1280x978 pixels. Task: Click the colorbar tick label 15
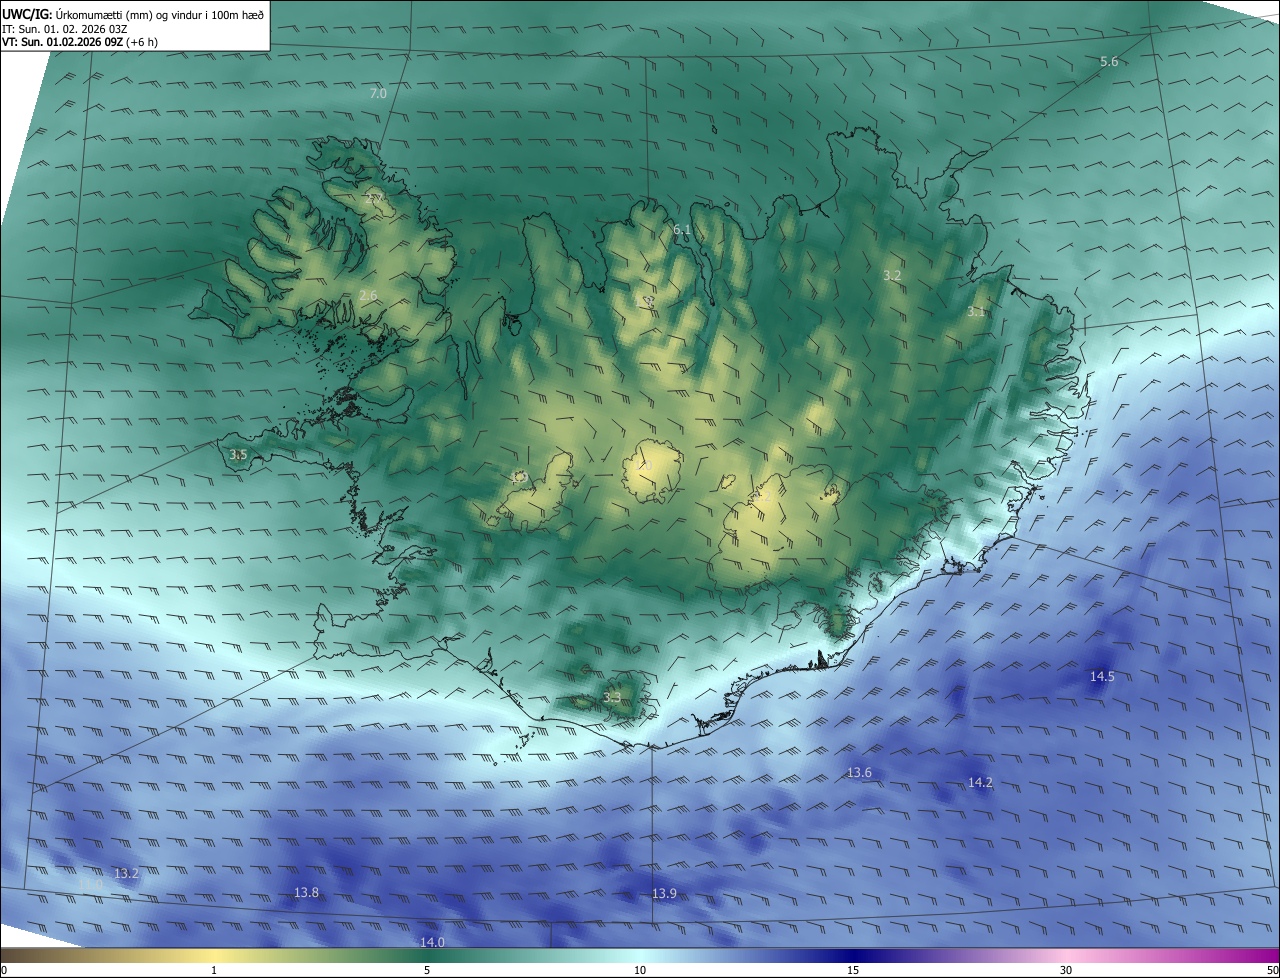(853, 971)
